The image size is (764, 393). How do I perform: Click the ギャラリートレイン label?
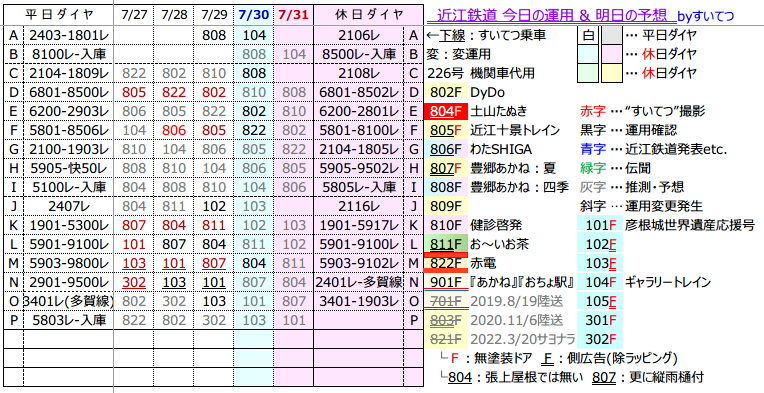(667, 282)
